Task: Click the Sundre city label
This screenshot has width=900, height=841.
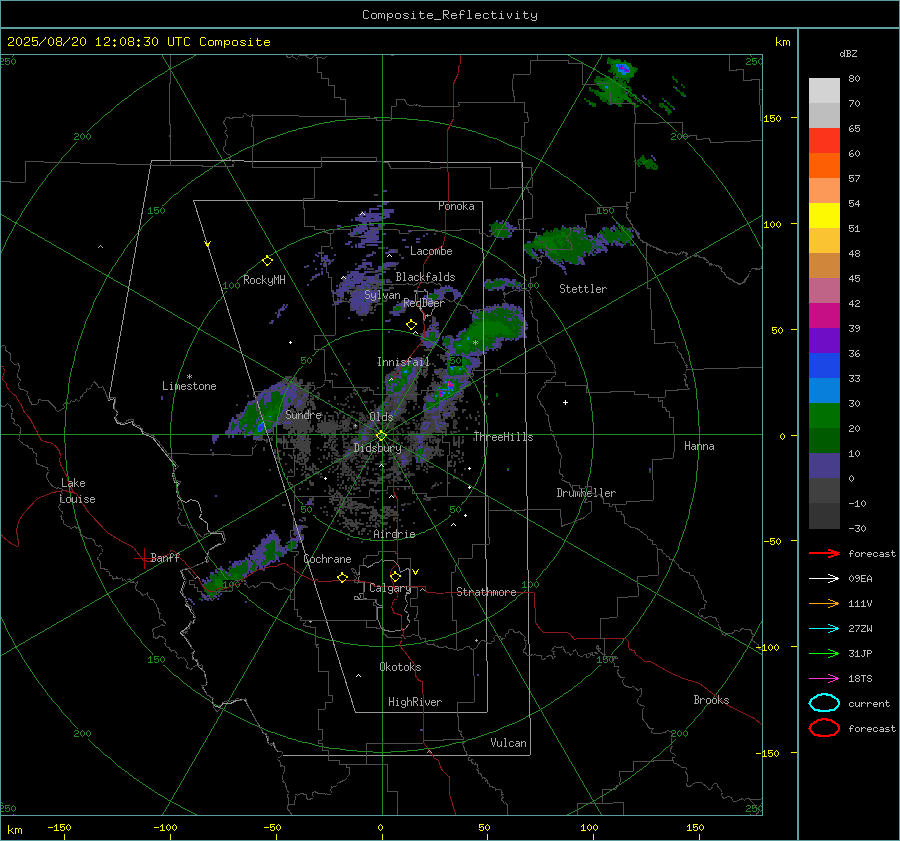Action: coord(303,414)
